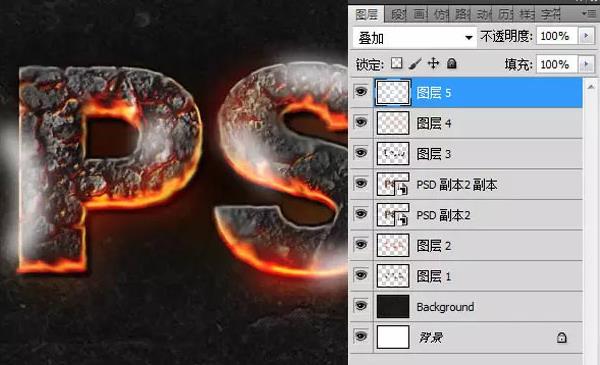
Task: Toggle visibility of the 背景 layer
Action: click(x=361, y=336)
